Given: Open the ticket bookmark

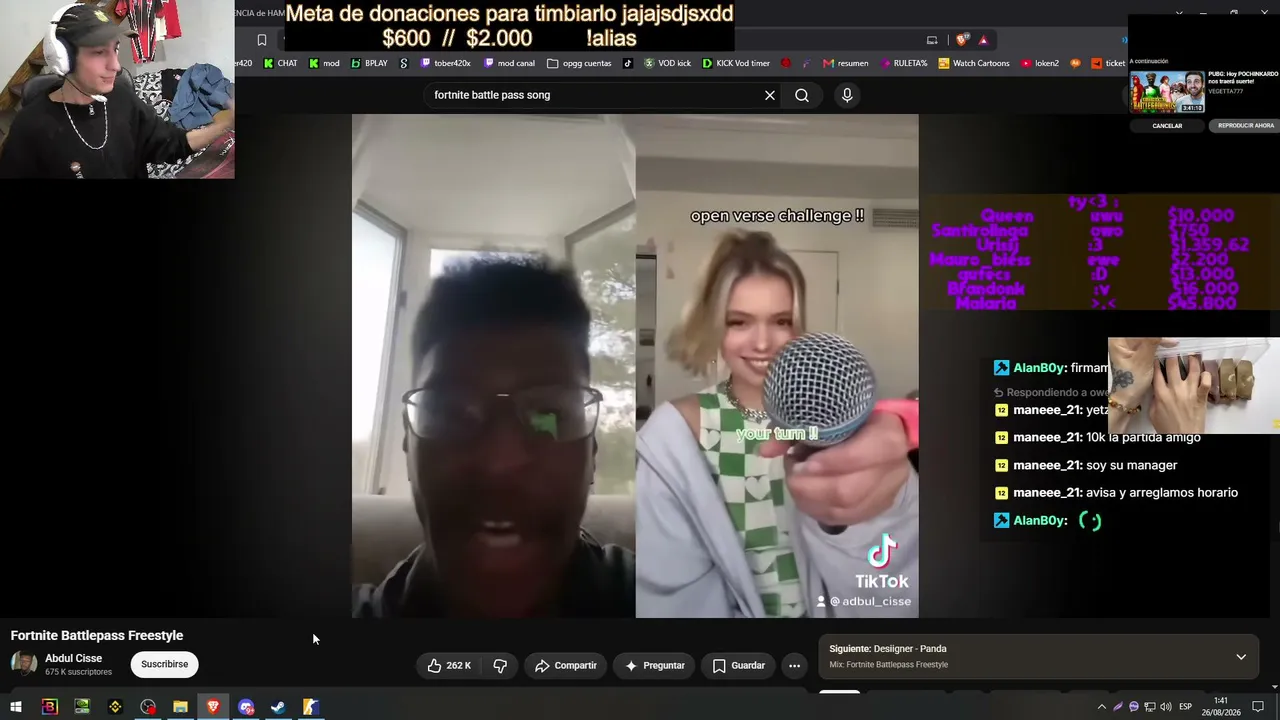Looking at the screenshot, I should click(x=1108, y=63).
